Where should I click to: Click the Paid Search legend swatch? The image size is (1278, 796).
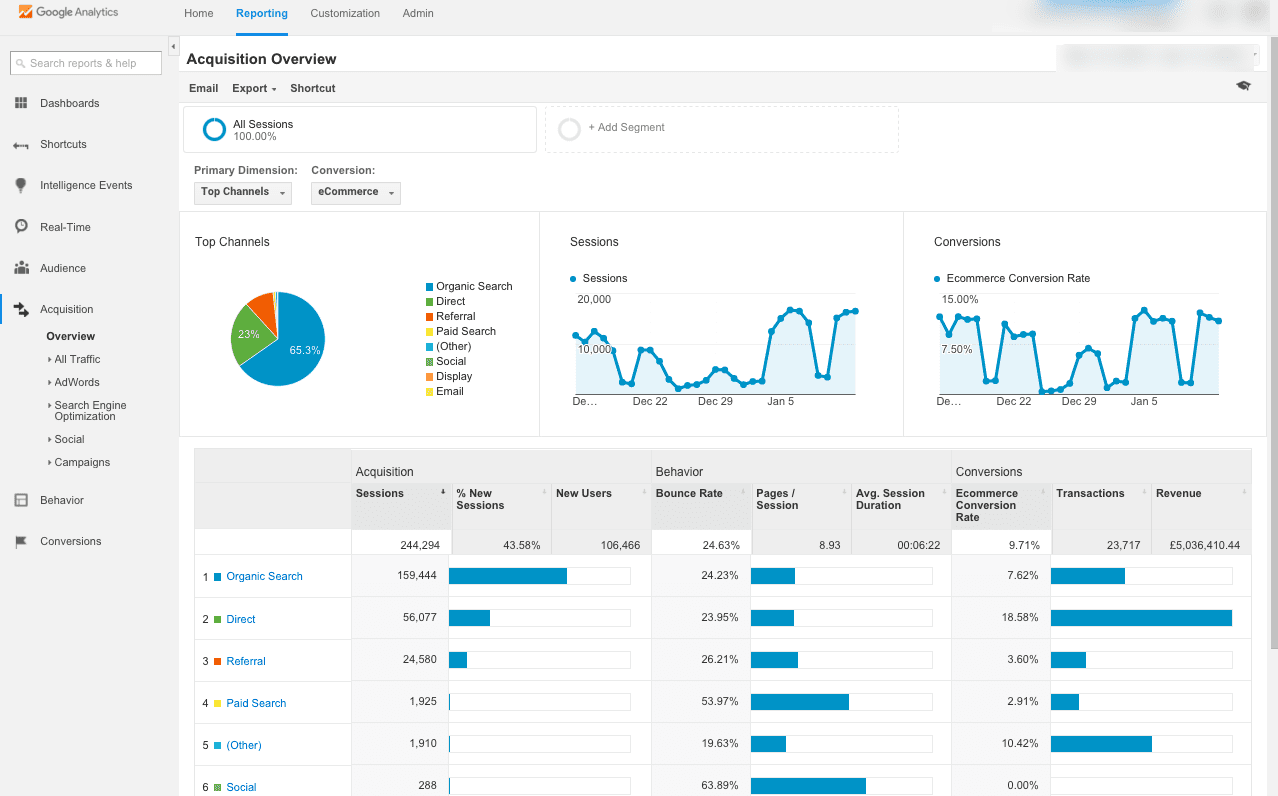coord(429,331)
